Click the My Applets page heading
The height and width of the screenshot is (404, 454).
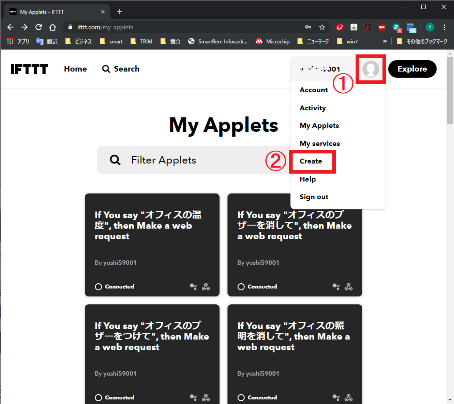[223, 126]
